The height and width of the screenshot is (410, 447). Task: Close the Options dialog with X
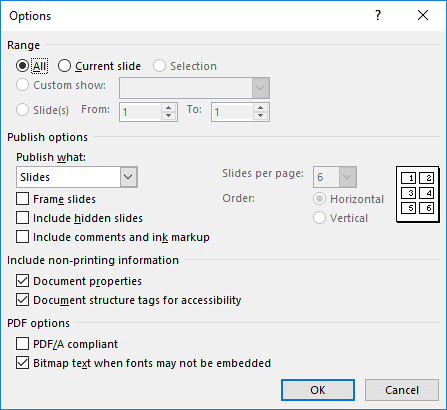(423, 15)
